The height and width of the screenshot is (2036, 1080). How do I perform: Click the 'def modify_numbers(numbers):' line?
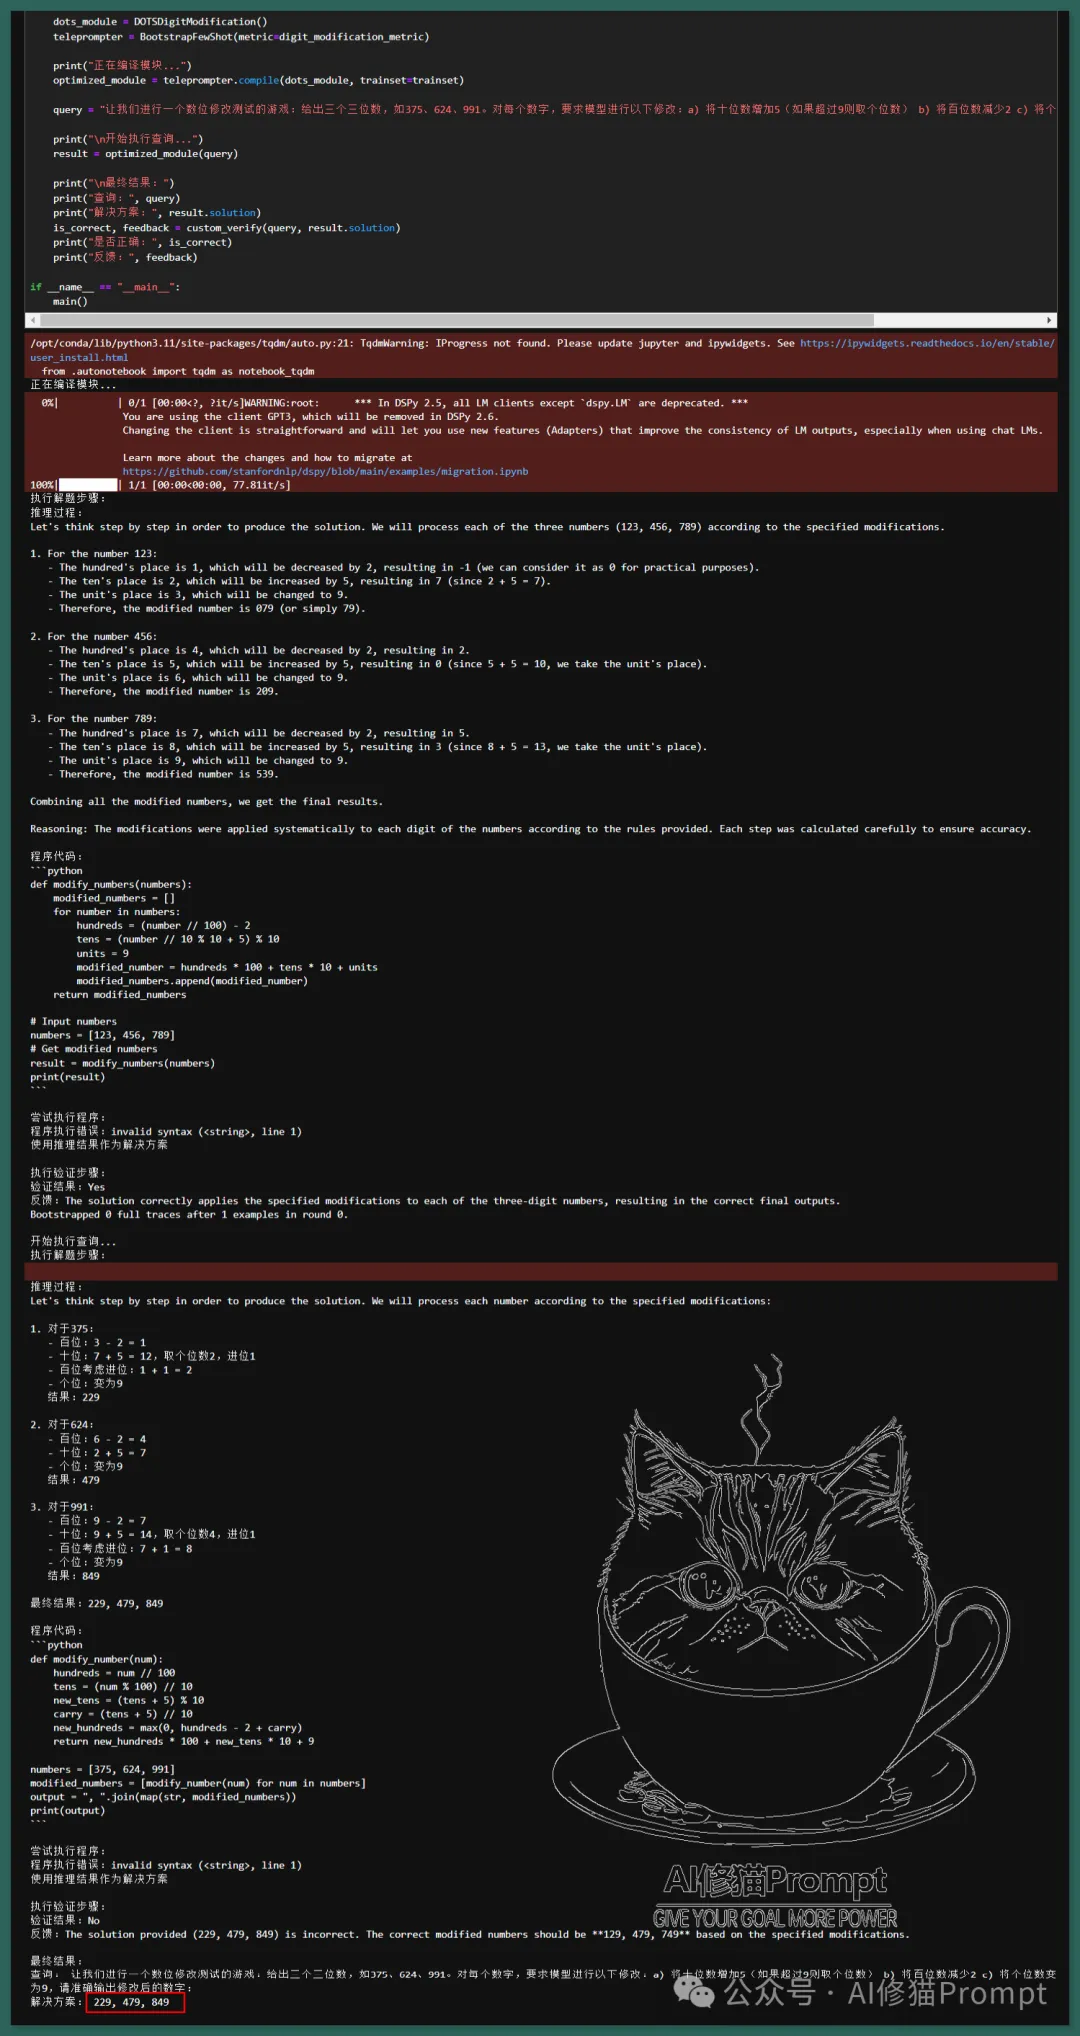(111, 885)
